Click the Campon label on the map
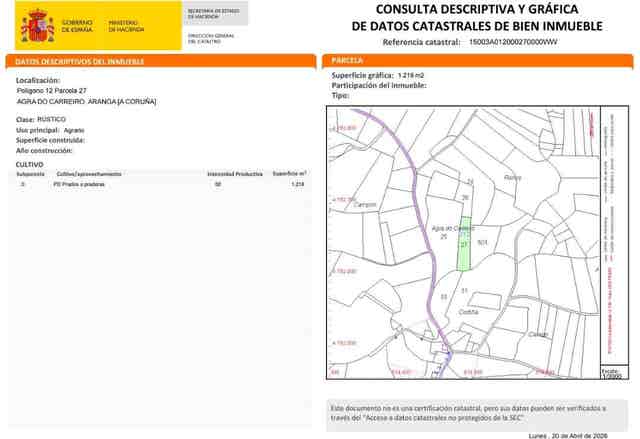Image resolution: width=640 pixels, height=439 pixels. point(365,205)
